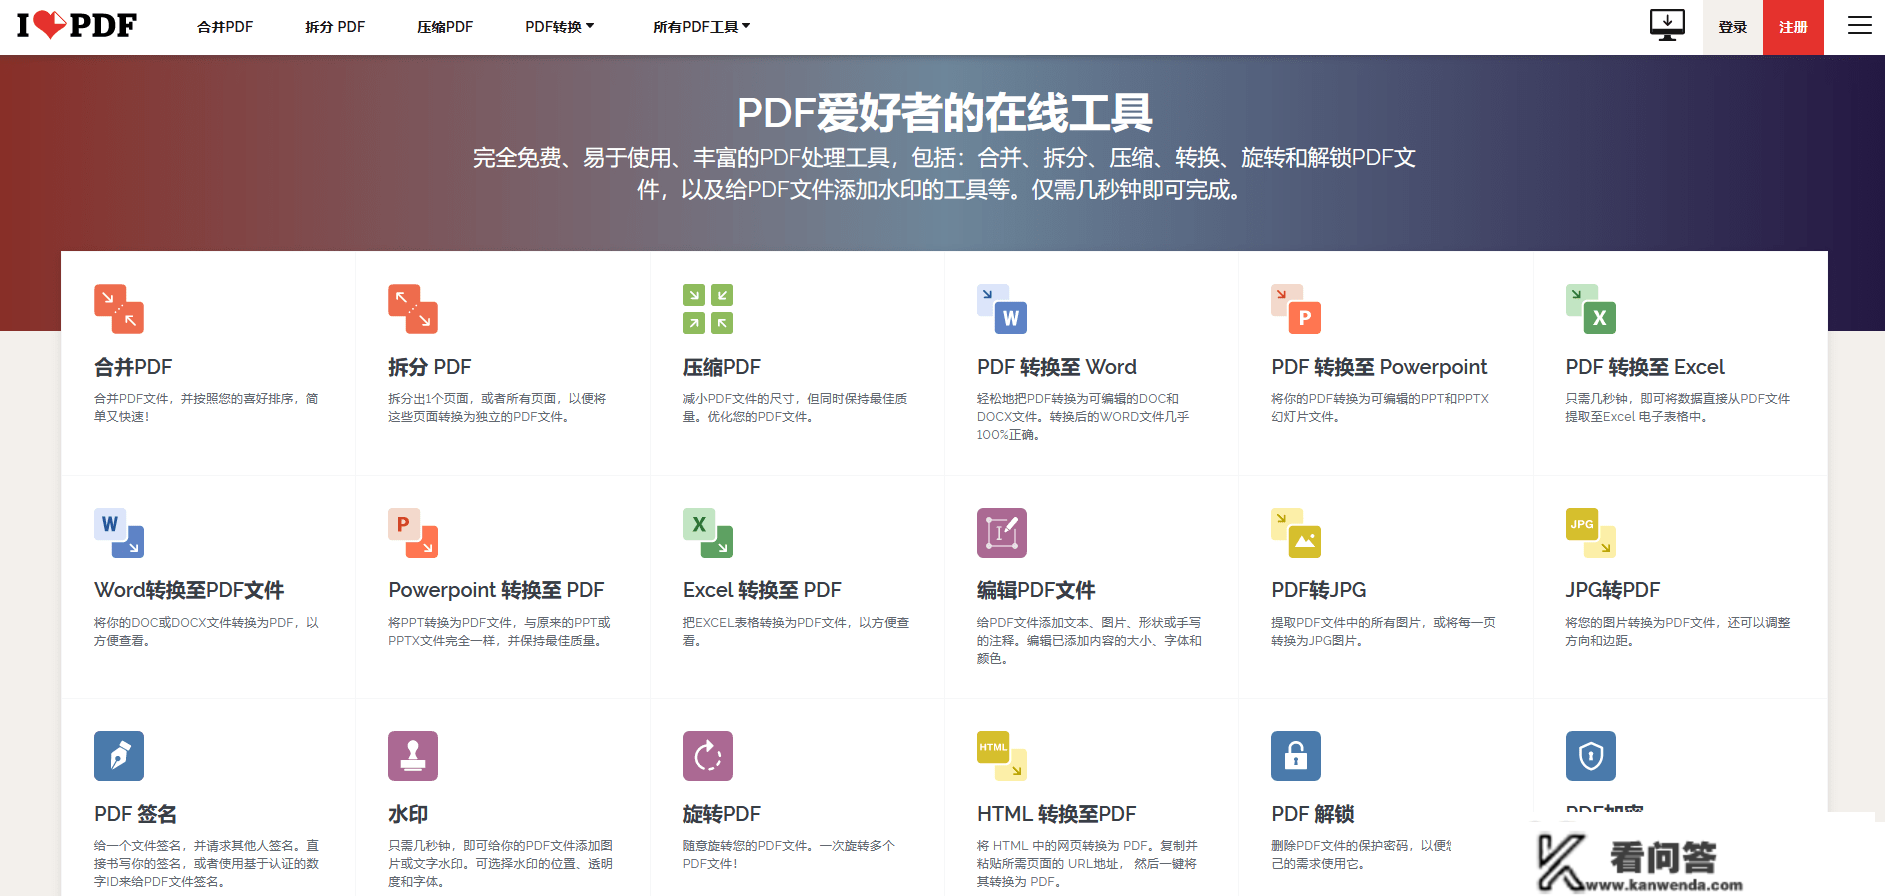Open the PDF 签名 pen icon

[x=119, y=756]
